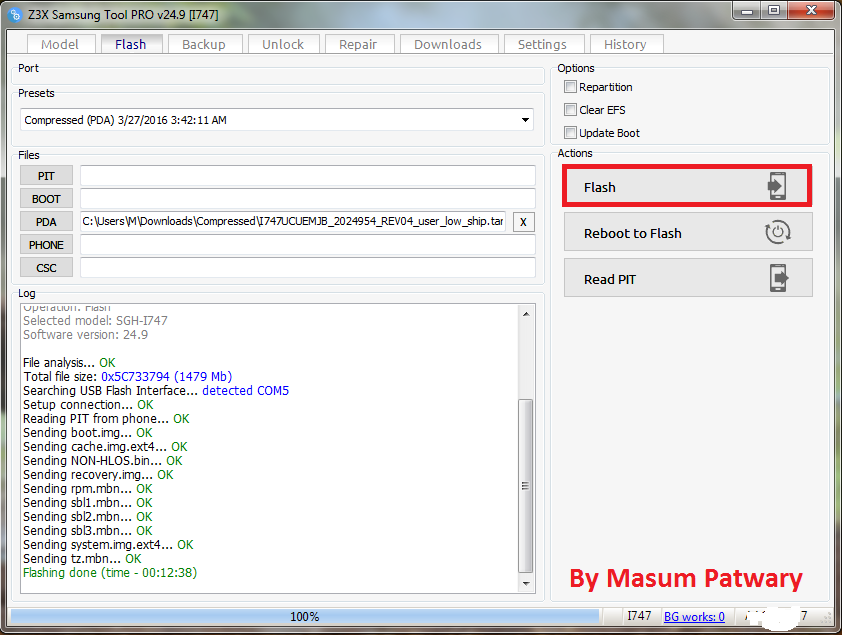Click the "Sending recovery.img" log line
The height and width of the screenshot is (635, 842).
[x=98, y=475]
